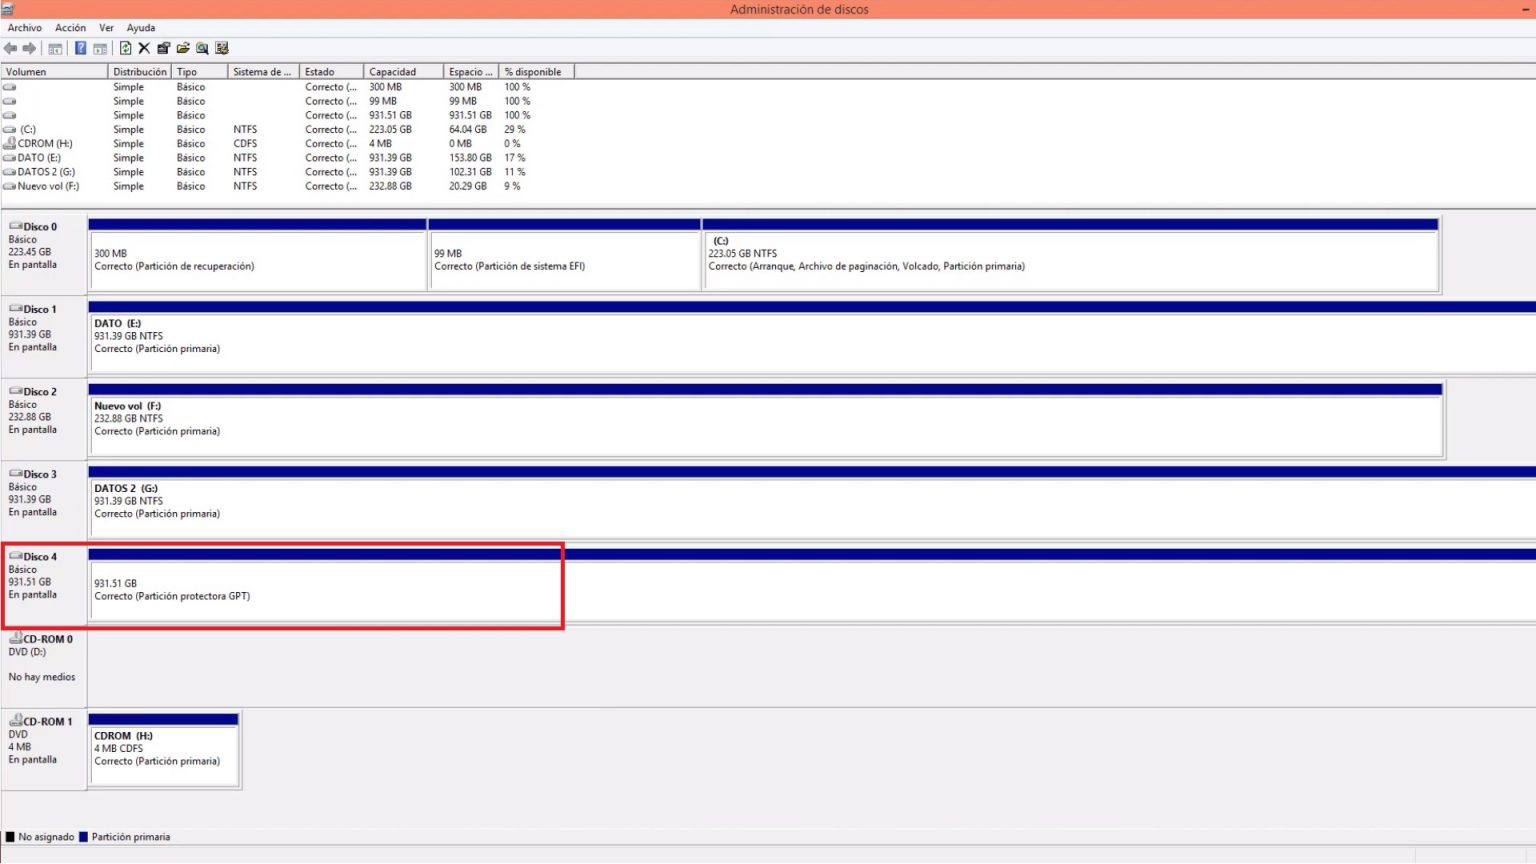Click the 153.80 GB free space cell
This screenshot has width=1536, height=864.
[x=470, y=158]
